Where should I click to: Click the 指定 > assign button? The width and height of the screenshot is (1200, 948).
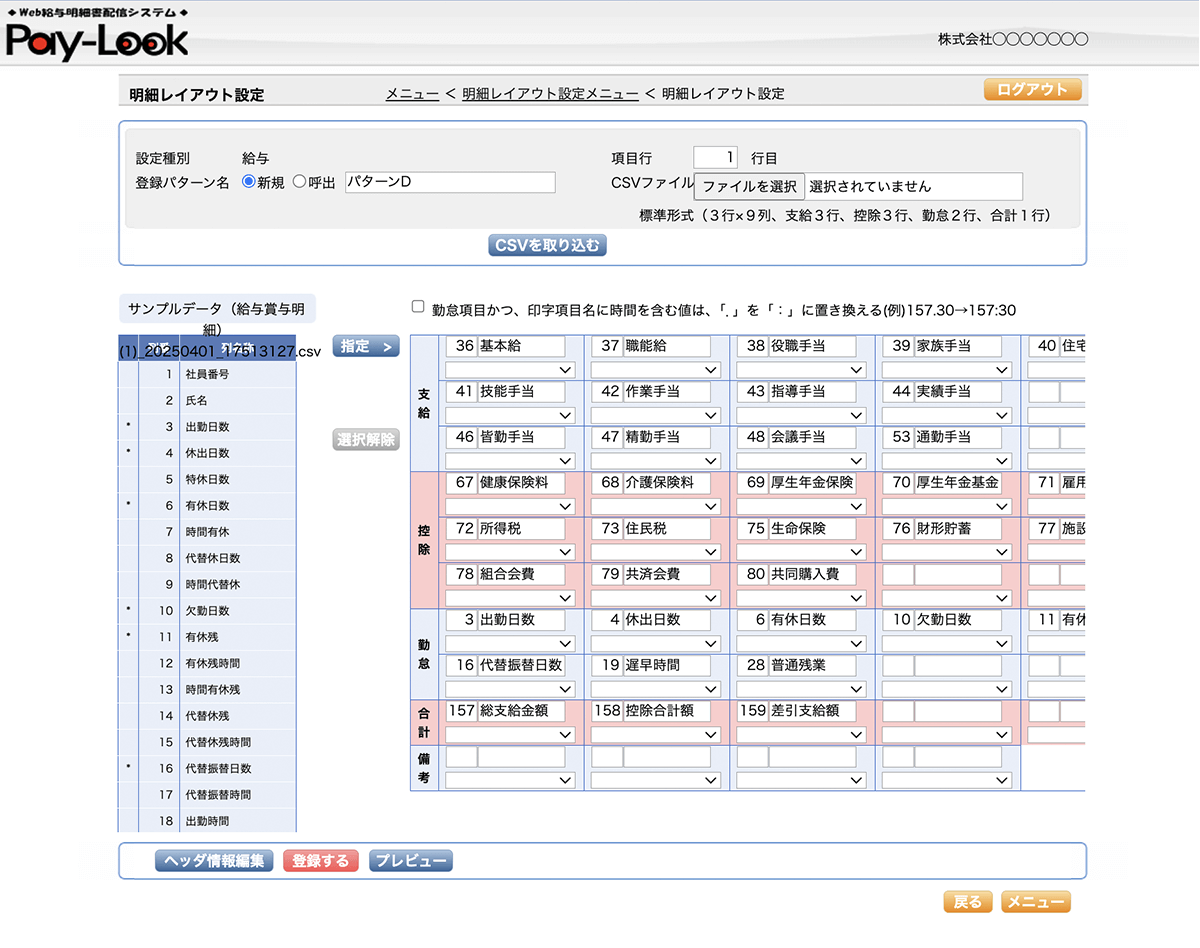(x=365, y=346)
